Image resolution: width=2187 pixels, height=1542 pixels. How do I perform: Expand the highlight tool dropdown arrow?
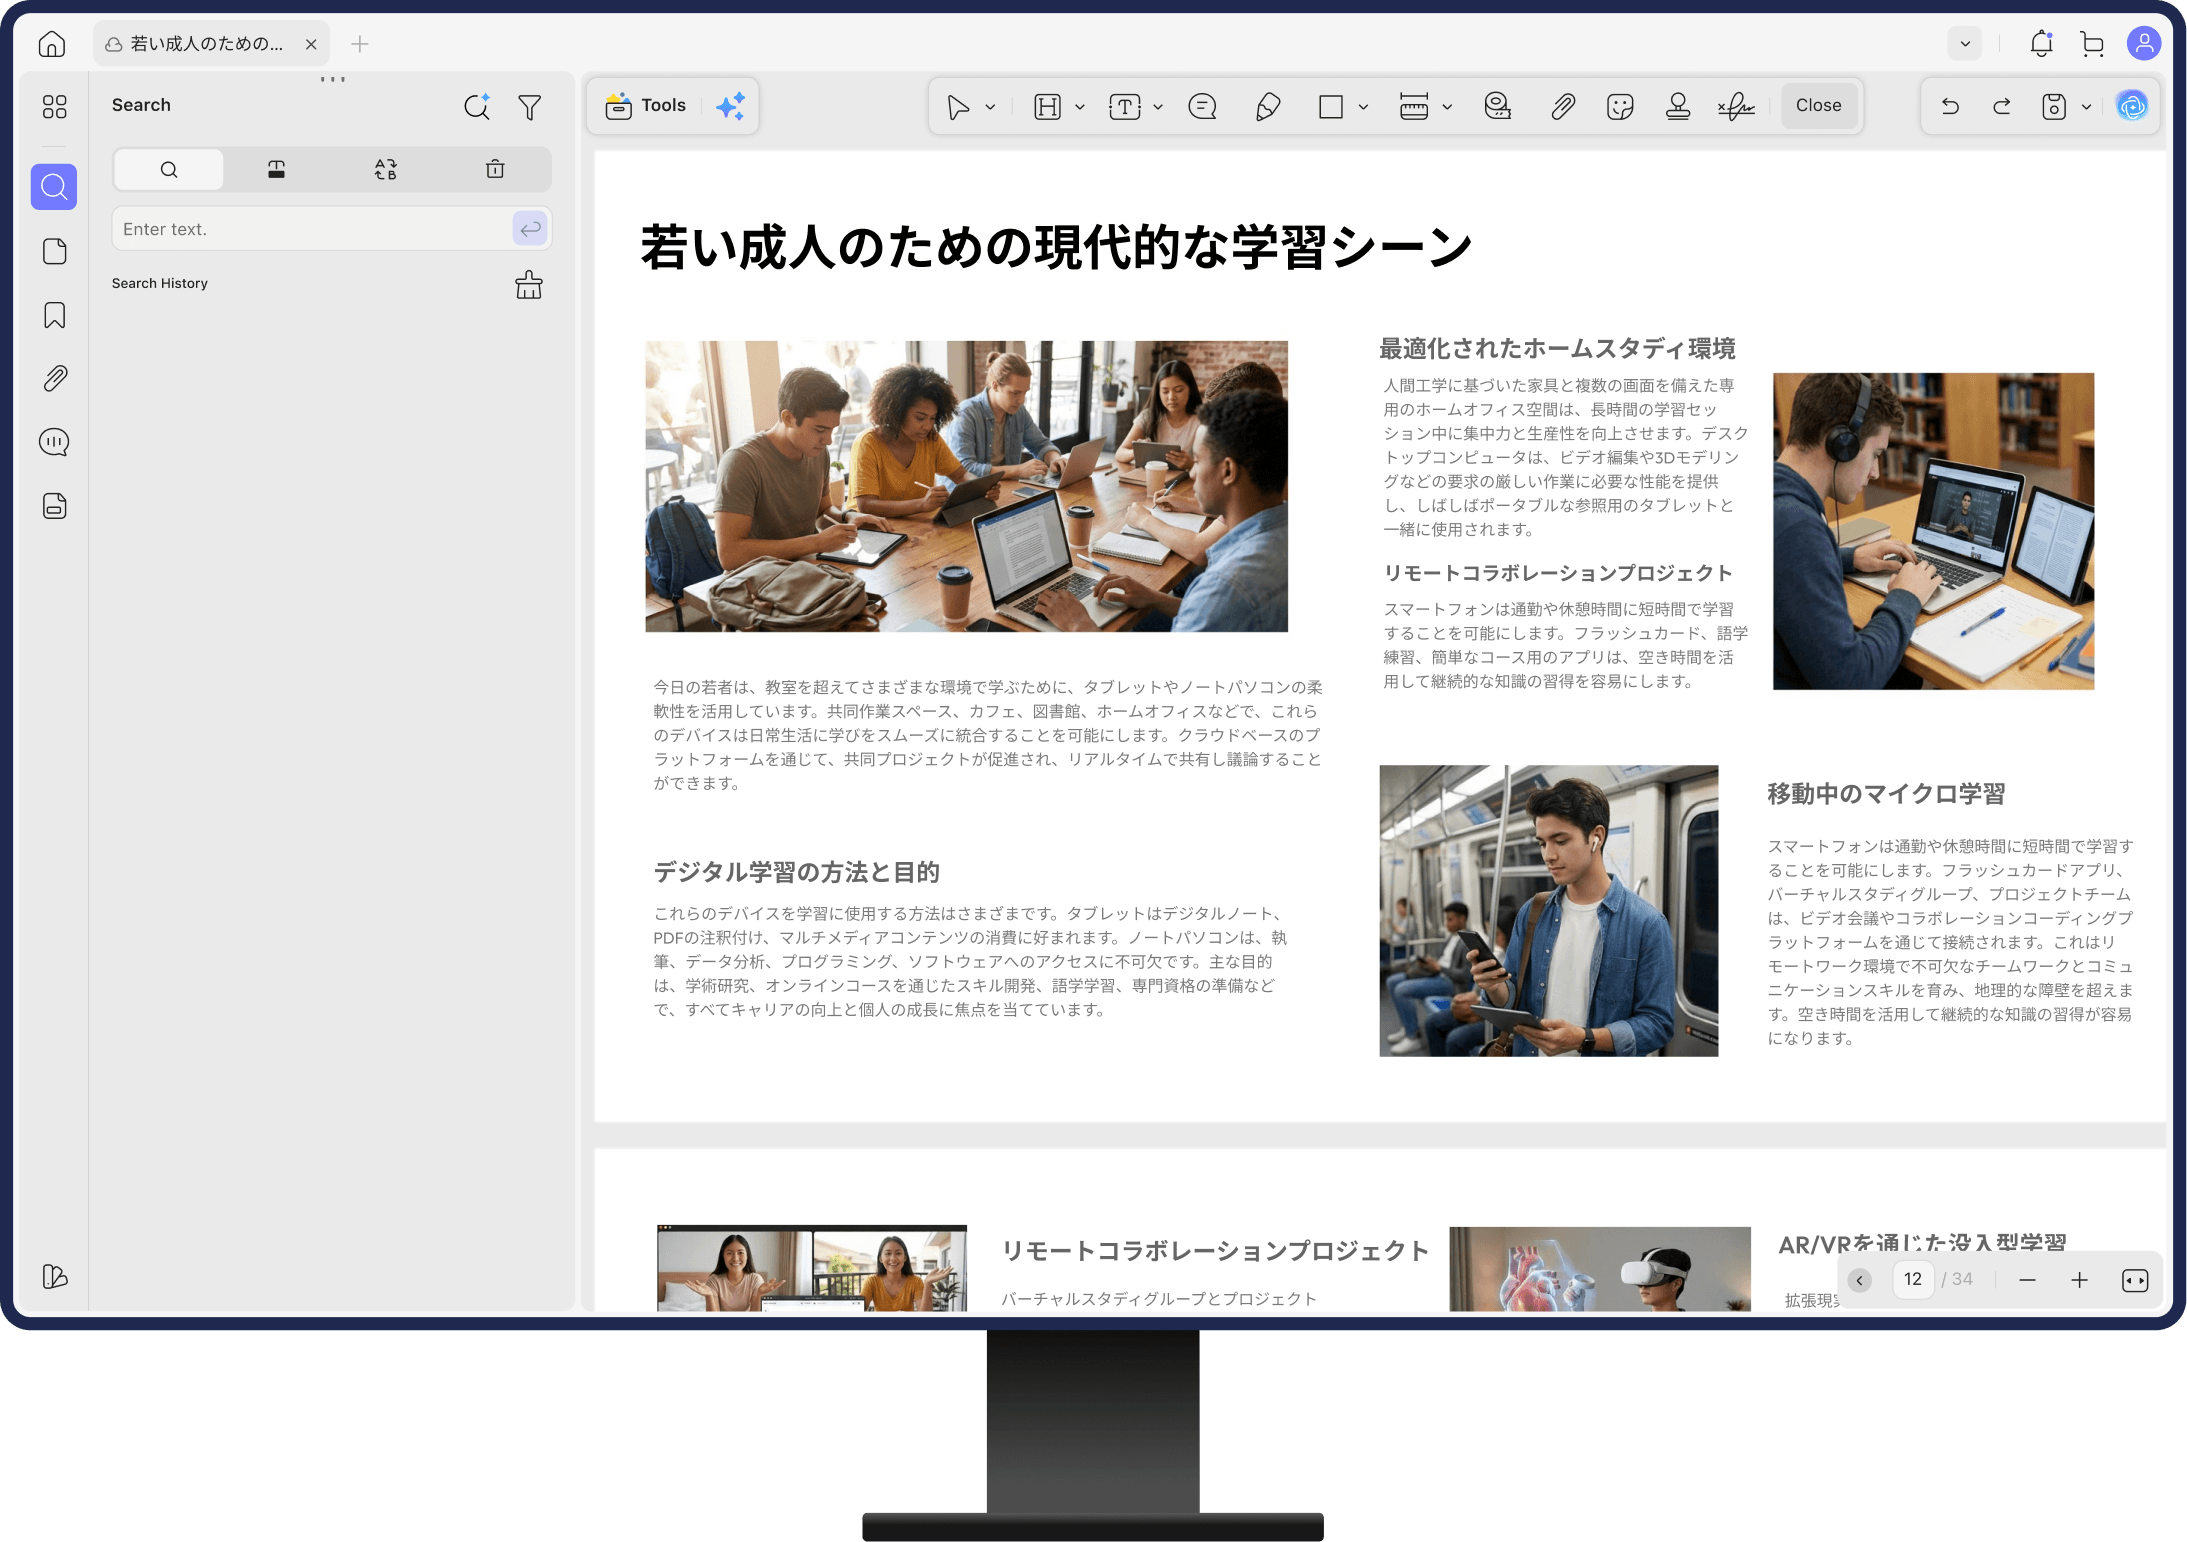click(x=1080, y=107)
